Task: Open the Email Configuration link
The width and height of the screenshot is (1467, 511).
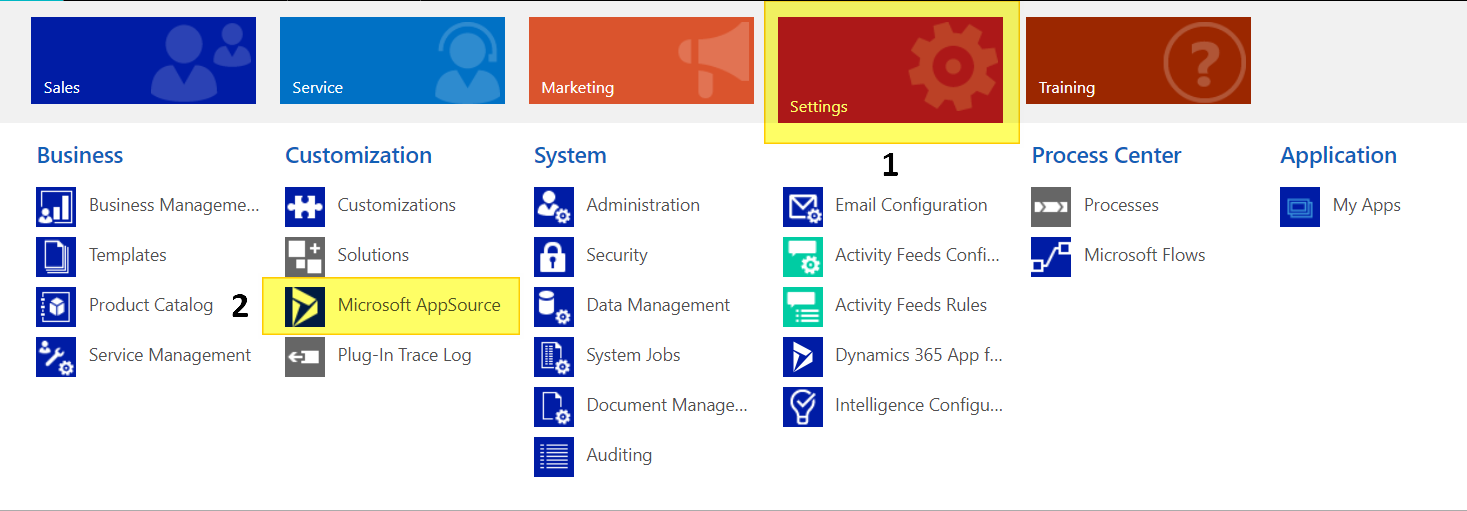Action: [912, 205]
